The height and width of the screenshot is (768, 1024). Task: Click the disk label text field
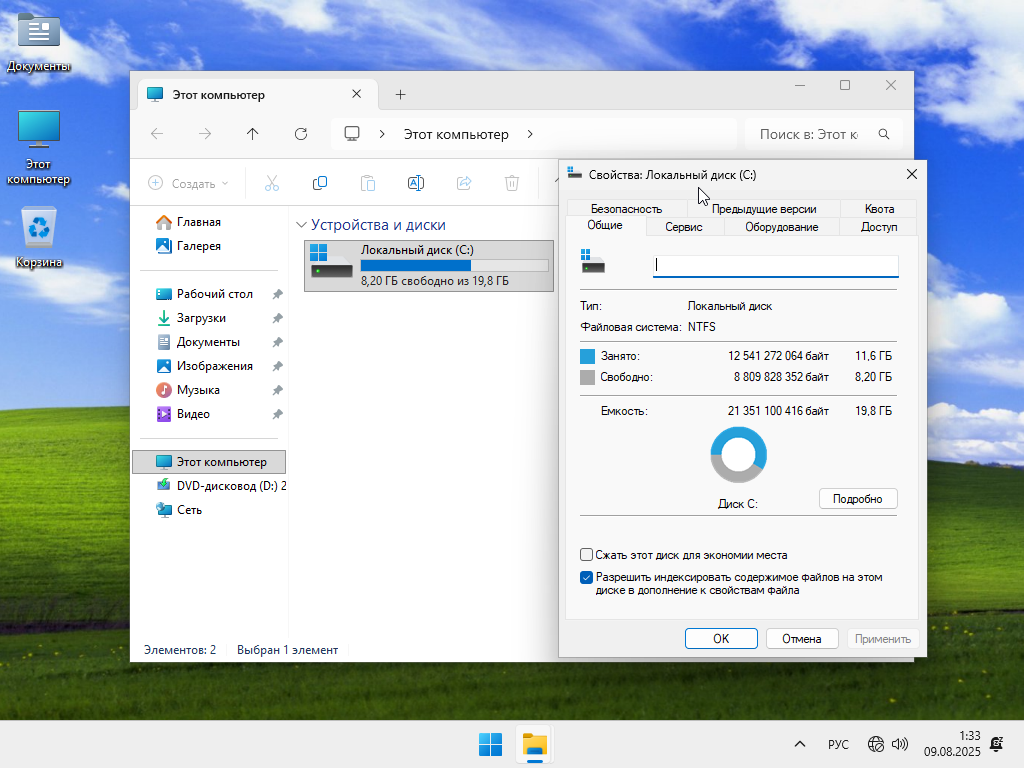click(x=775, y=265)
